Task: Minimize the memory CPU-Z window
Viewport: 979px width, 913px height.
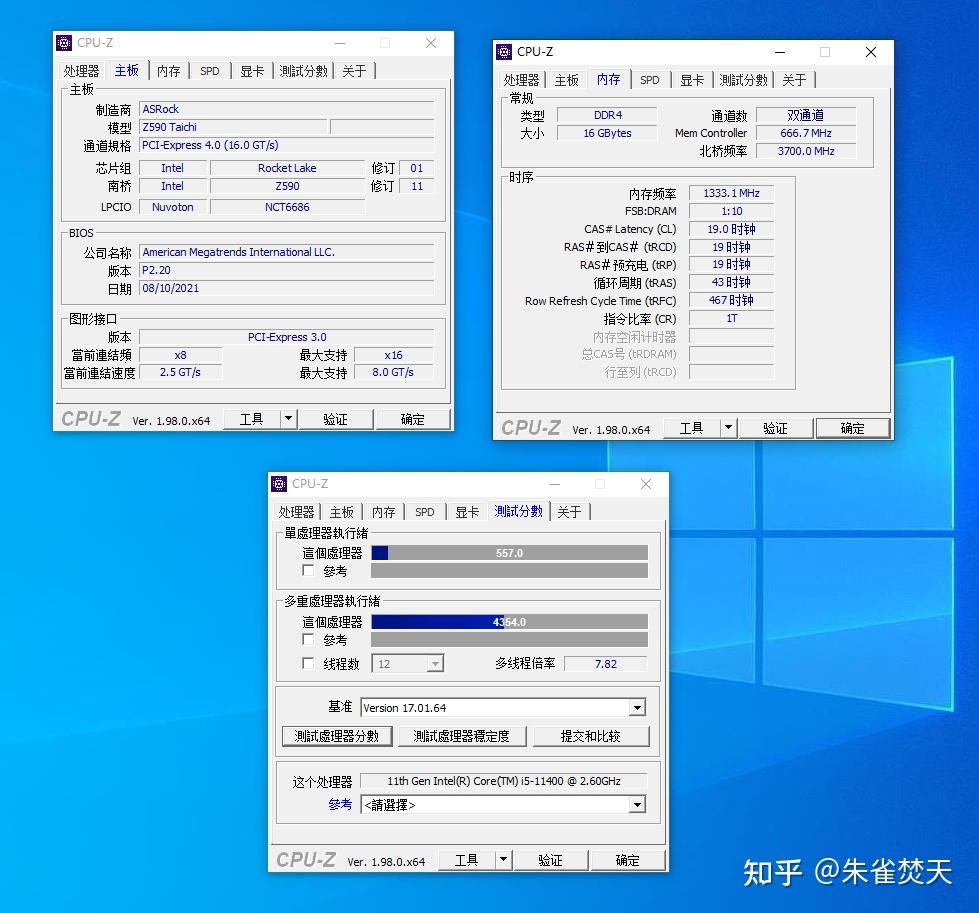Action: point(780,52)
